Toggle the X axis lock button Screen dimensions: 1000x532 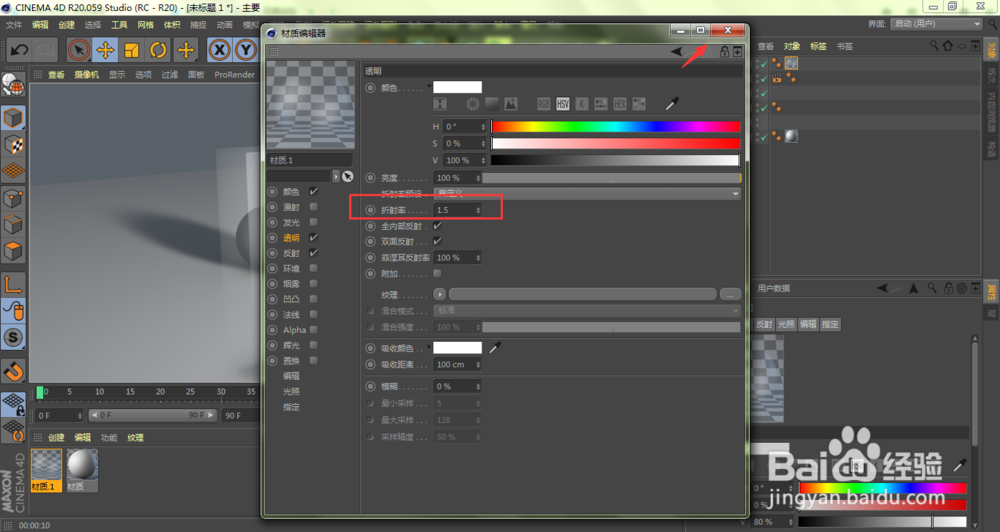pos(219,50)
